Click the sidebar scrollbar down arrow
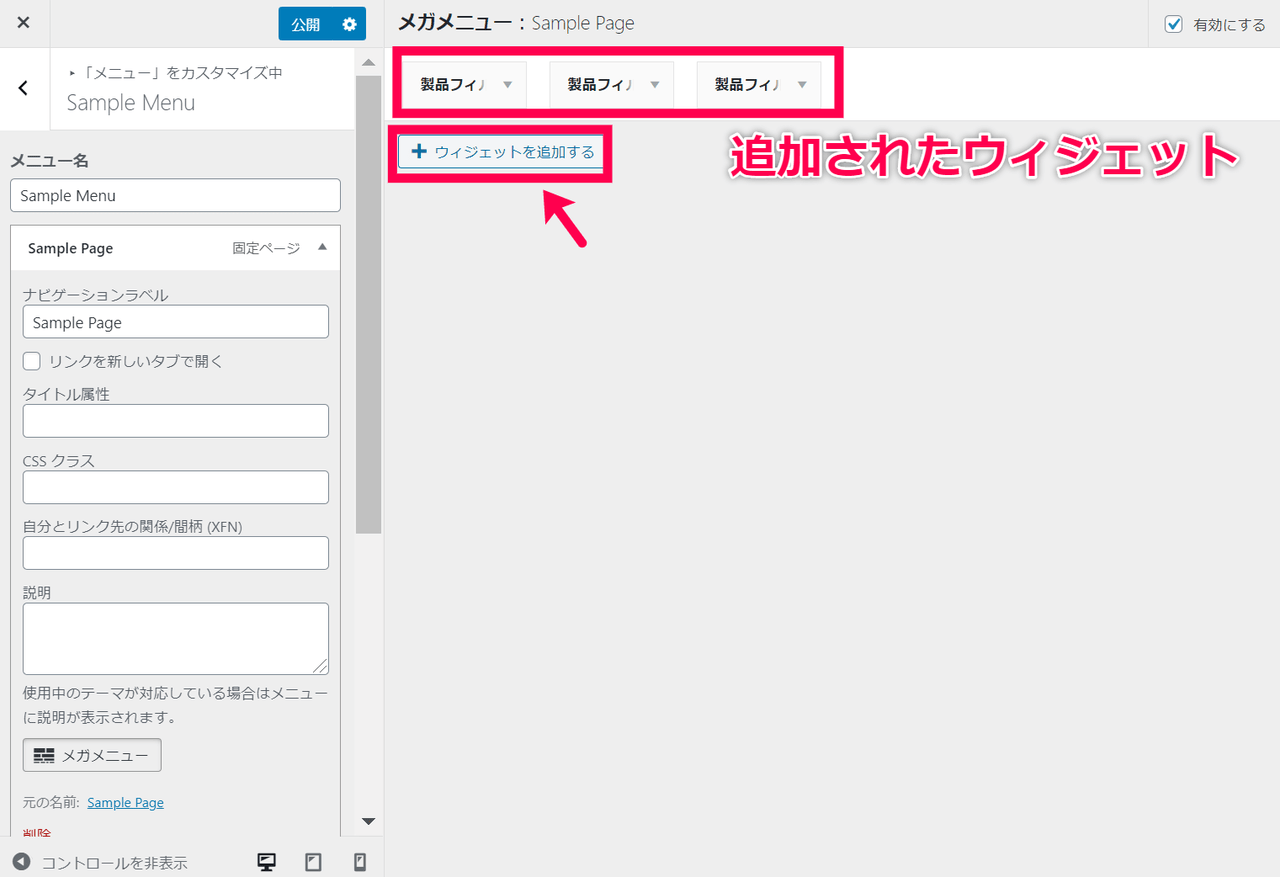 368,821
